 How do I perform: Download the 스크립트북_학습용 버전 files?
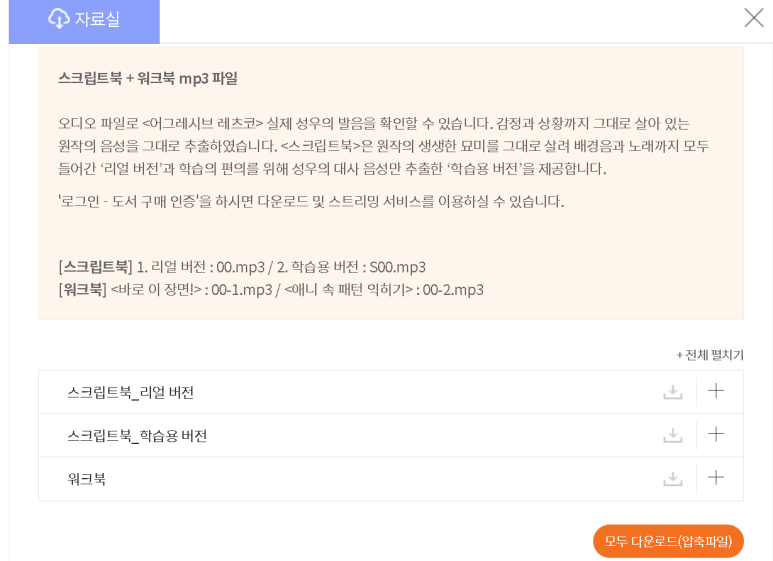coord(673,435)
